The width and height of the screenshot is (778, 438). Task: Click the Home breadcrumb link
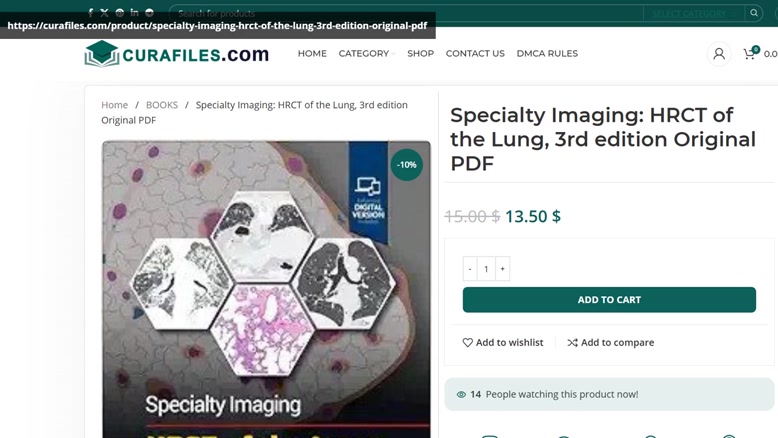click(114, 105)
